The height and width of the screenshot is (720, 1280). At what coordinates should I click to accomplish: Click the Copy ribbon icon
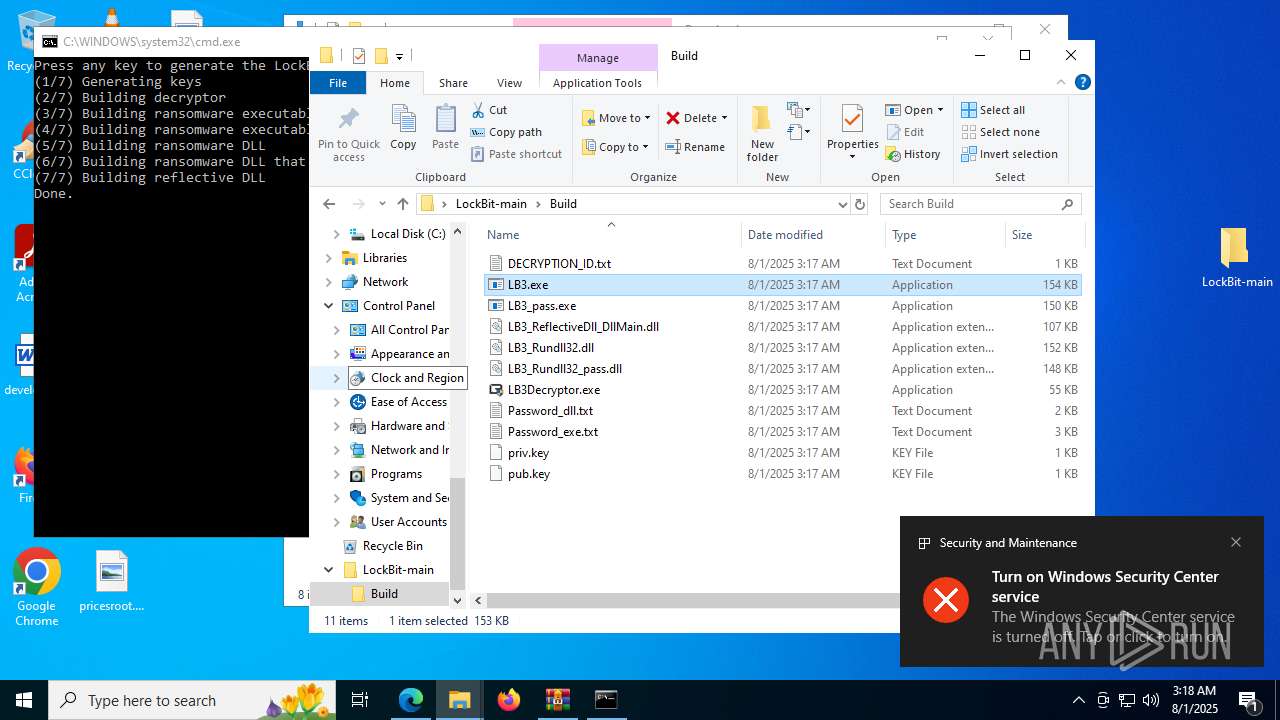pos(403,127)
